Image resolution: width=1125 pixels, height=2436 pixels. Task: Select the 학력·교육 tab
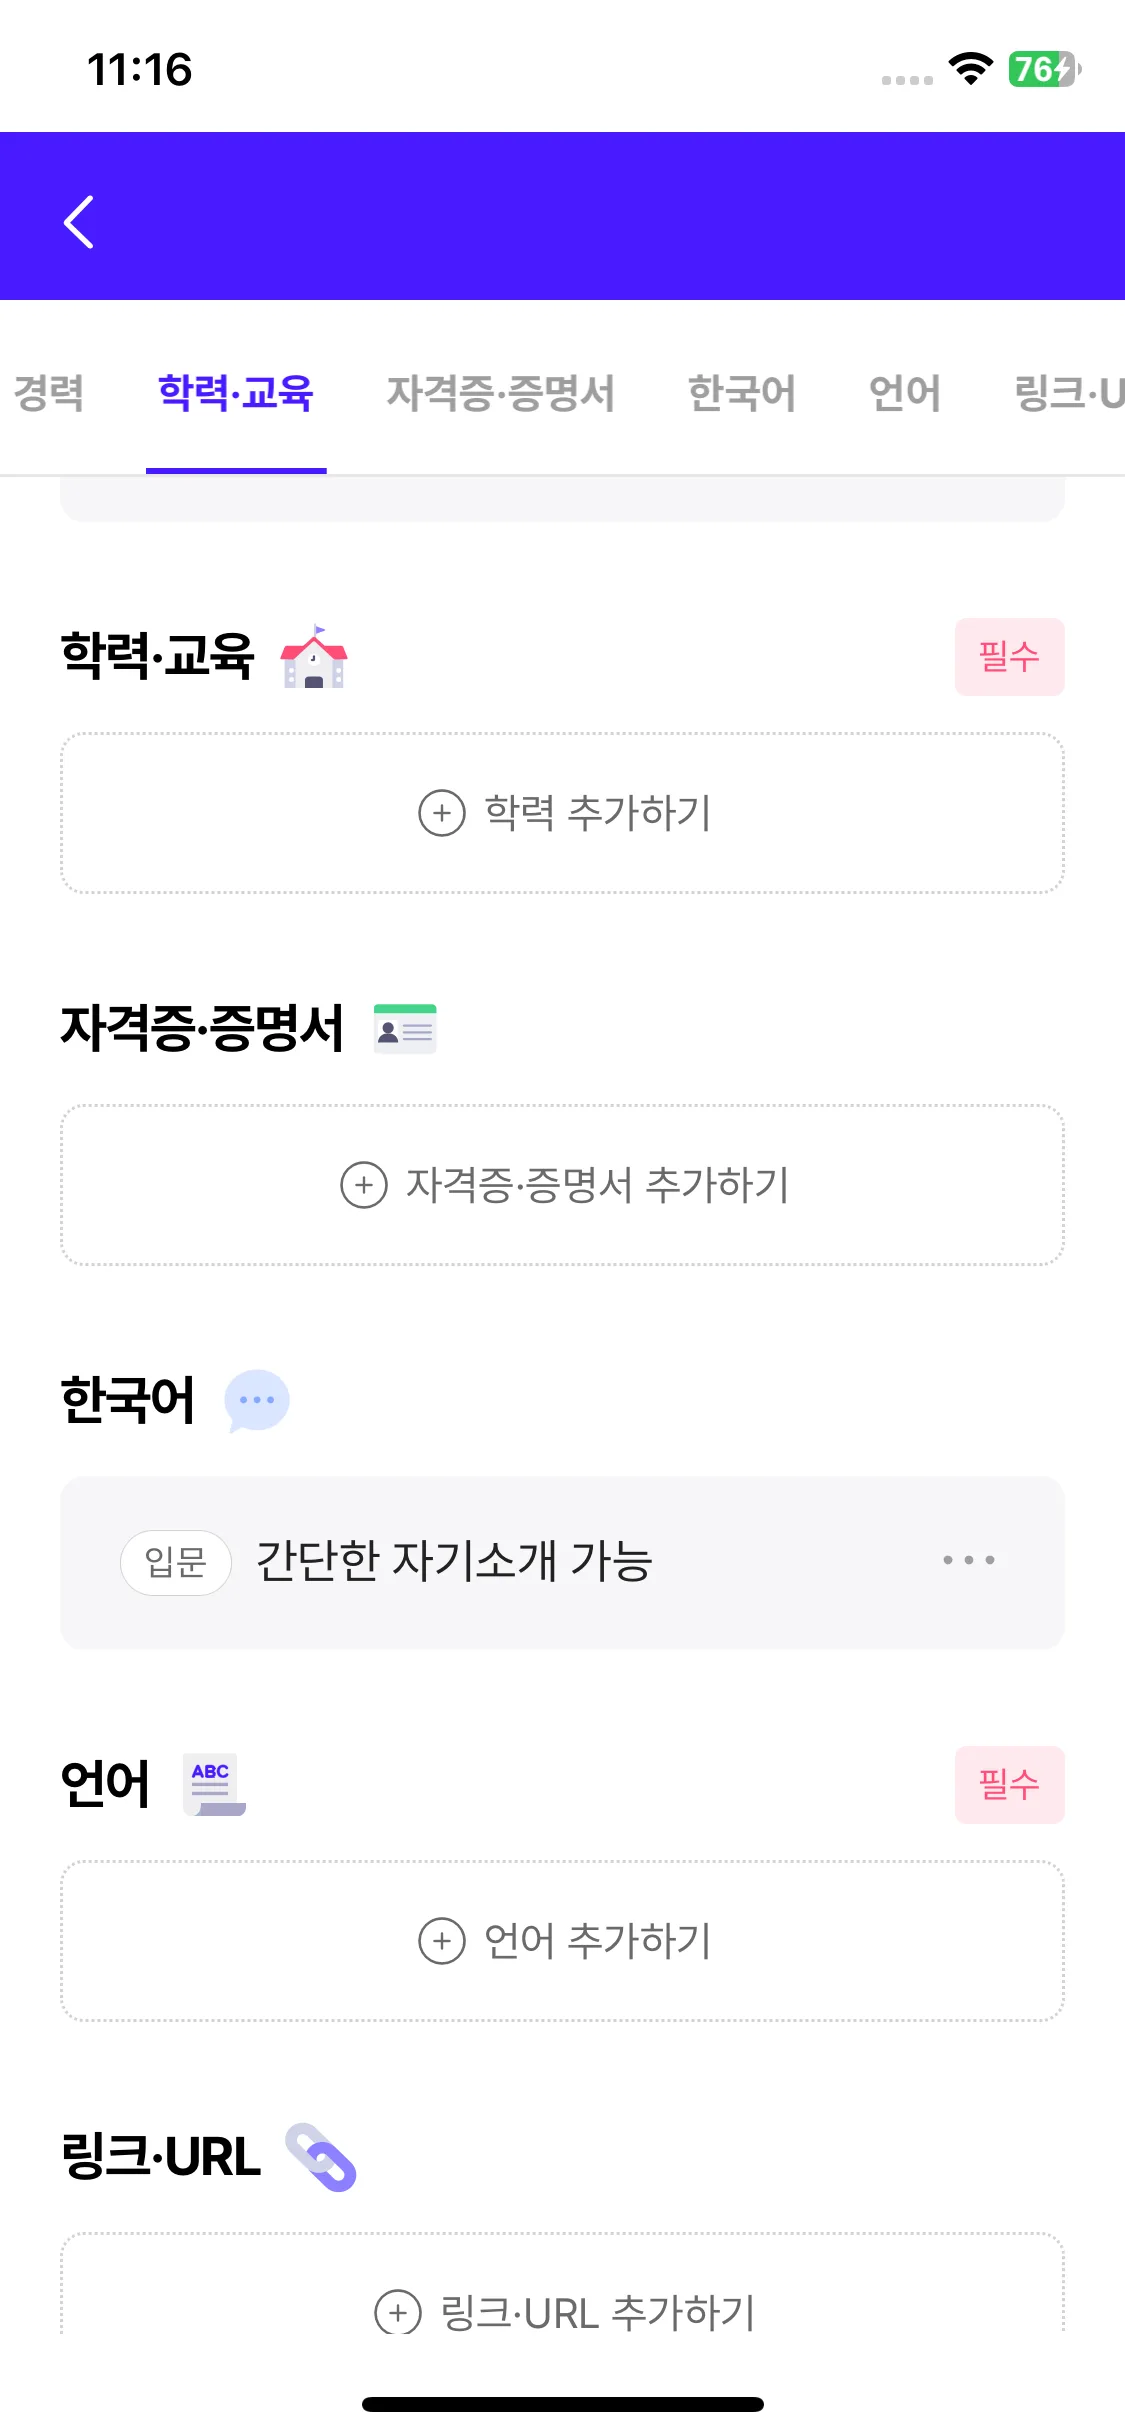[x=236, y=392]
